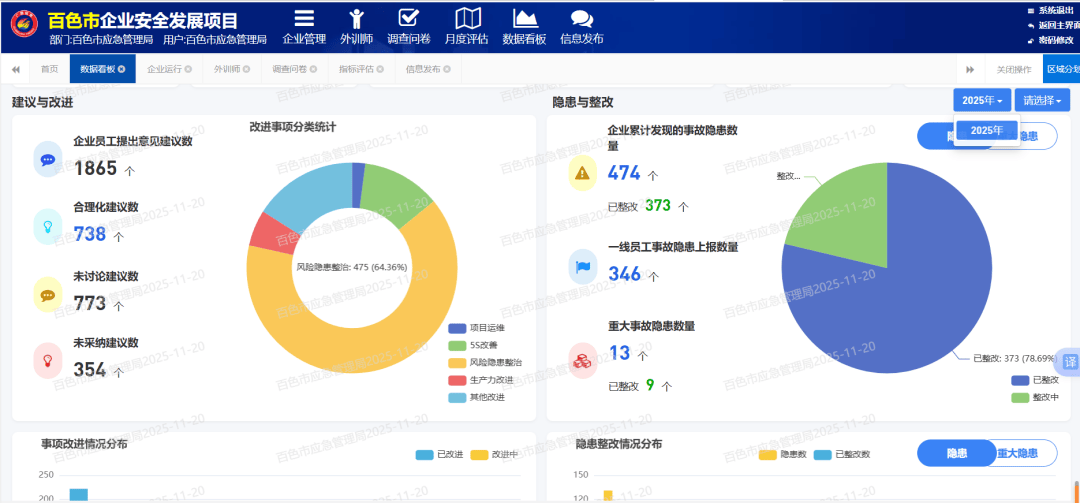Screen dimensions: 1080x503
Task: Click the 外训师 person icon
Action: click(356, 20)
